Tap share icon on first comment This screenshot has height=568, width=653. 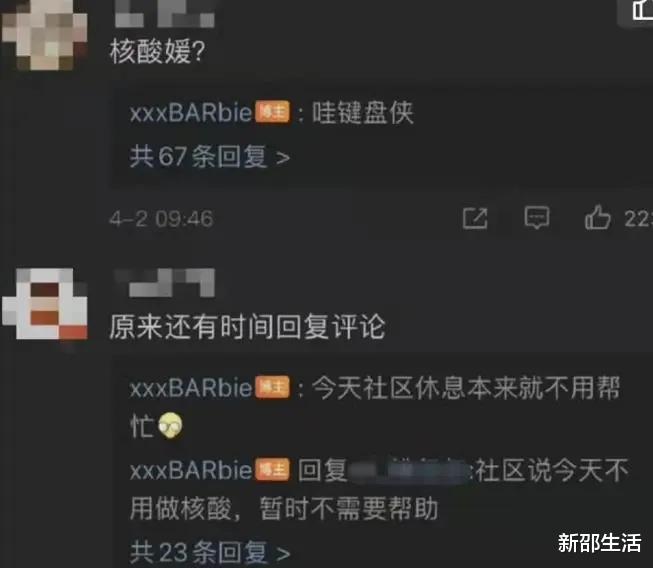coord(475,218)
